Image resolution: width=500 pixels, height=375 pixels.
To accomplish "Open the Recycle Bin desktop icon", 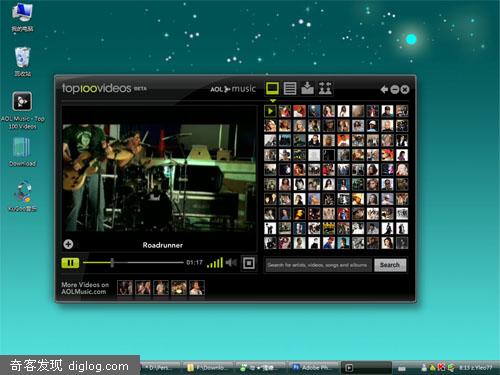I will pos(22,62).
